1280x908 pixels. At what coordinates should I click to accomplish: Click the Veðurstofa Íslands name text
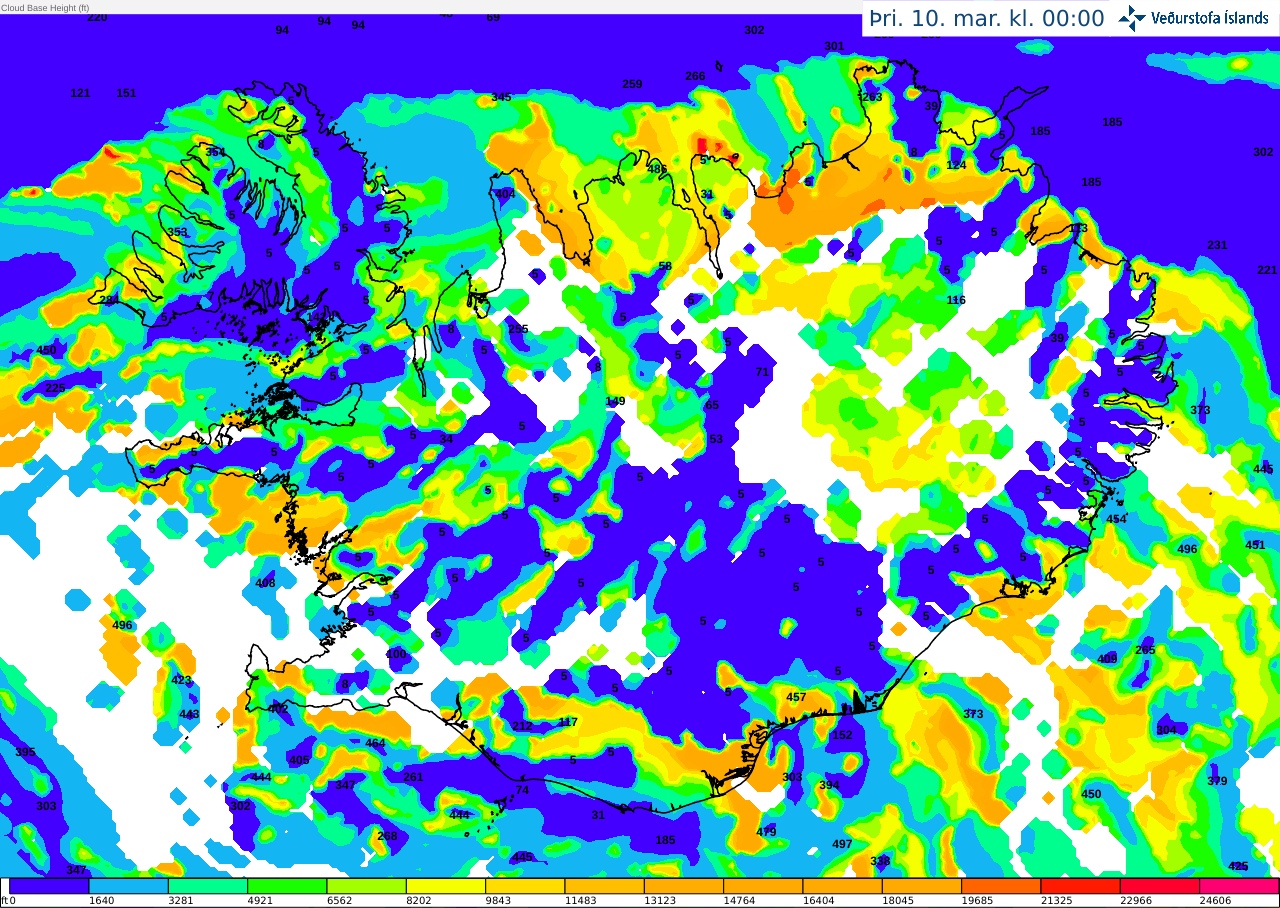coord(1210,18)
